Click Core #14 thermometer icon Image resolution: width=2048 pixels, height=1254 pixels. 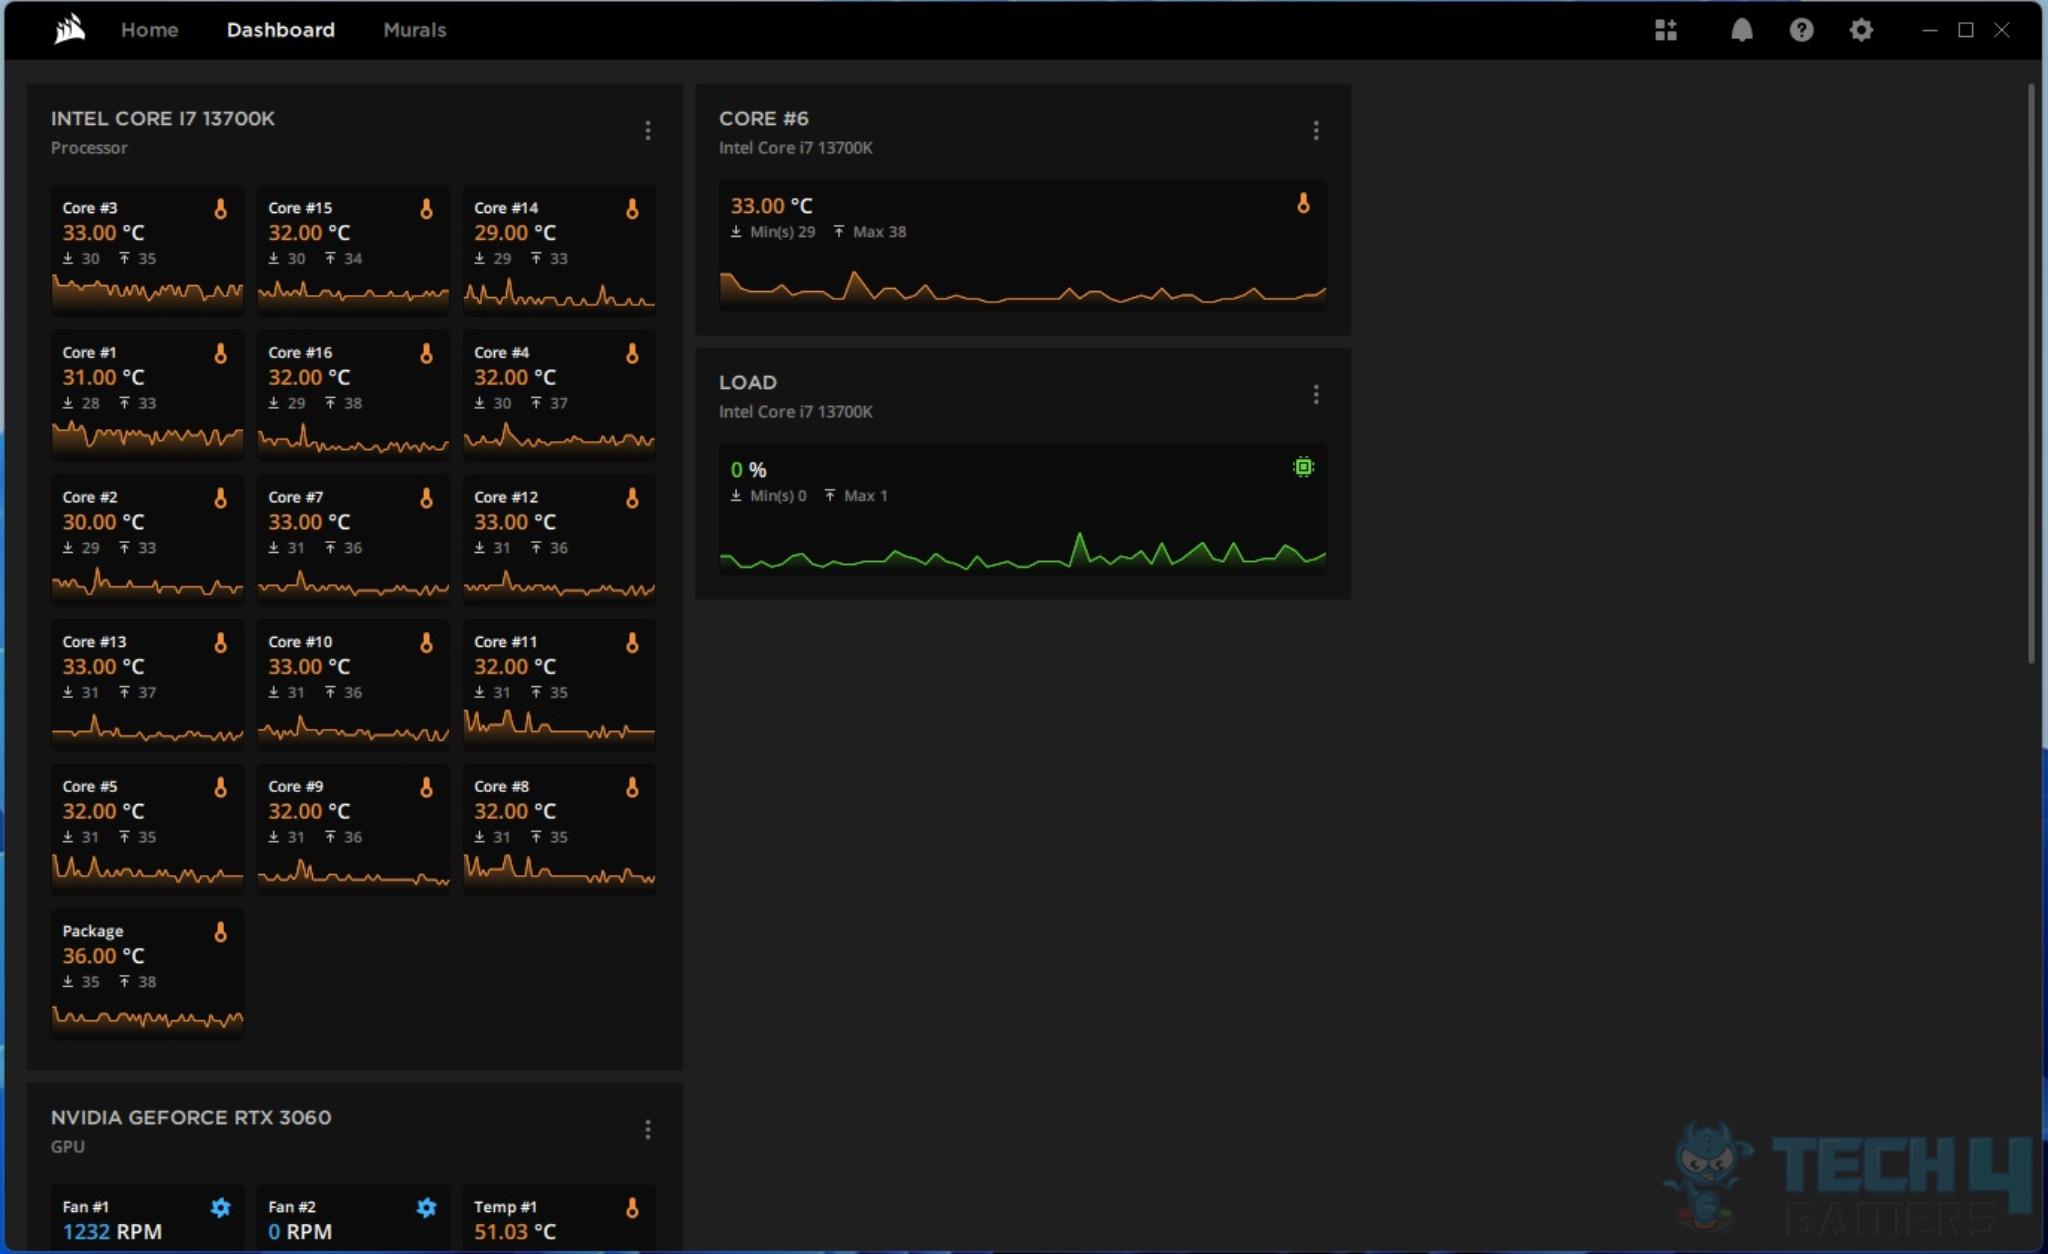[632, 209]
